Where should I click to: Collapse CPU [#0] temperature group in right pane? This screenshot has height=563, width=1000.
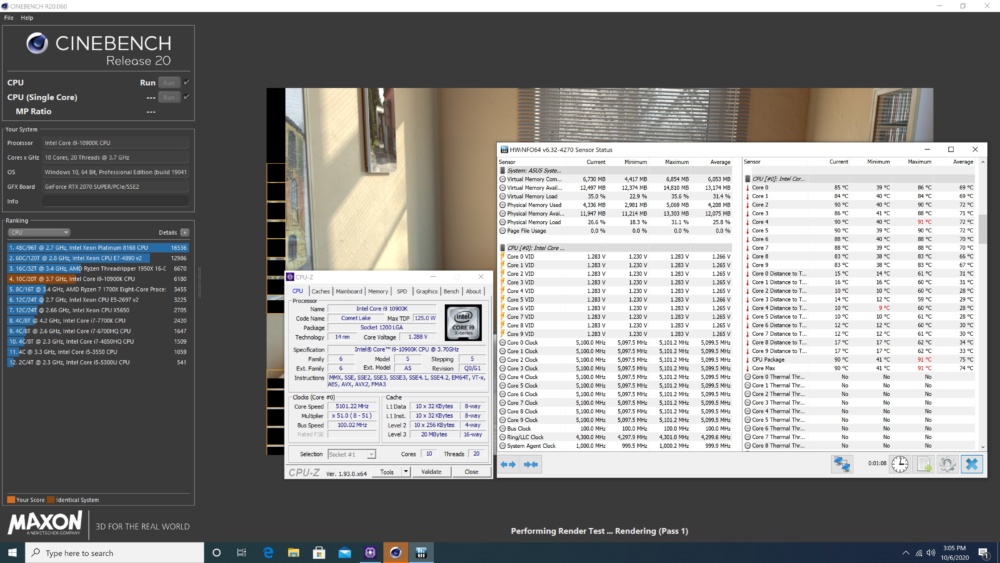[747, 179]
